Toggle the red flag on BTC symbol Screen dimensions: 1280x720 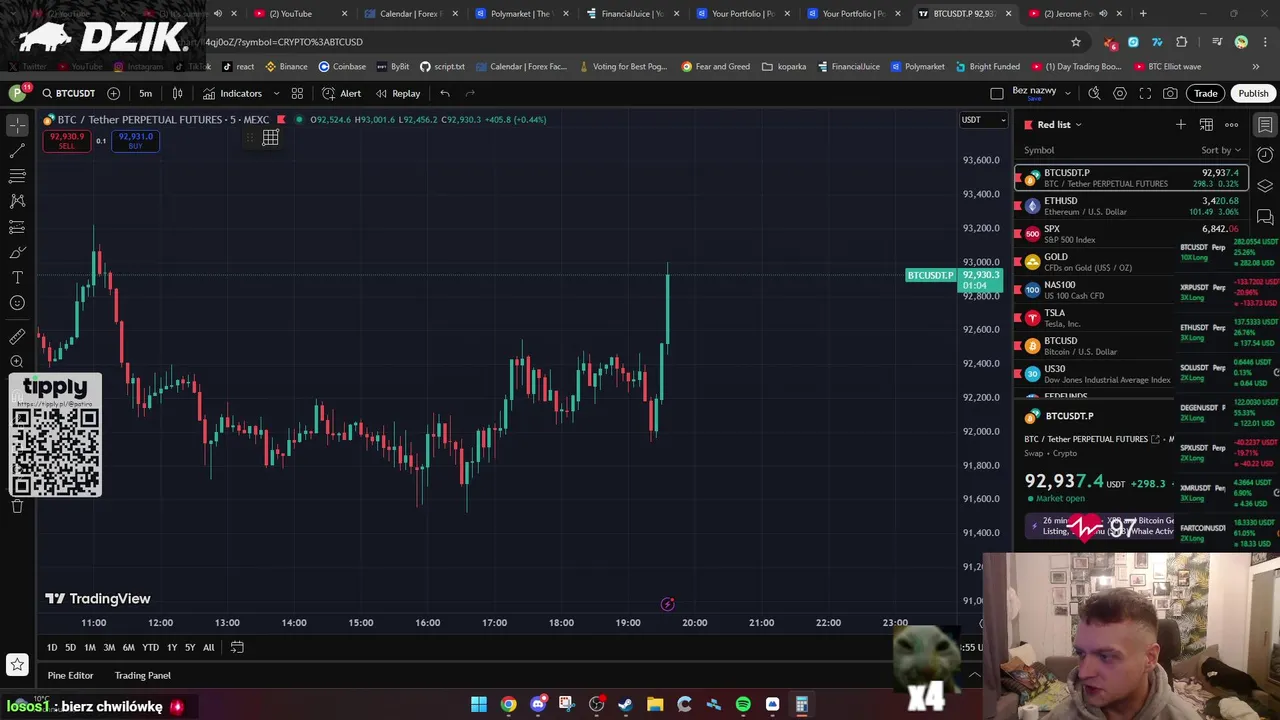282,119
